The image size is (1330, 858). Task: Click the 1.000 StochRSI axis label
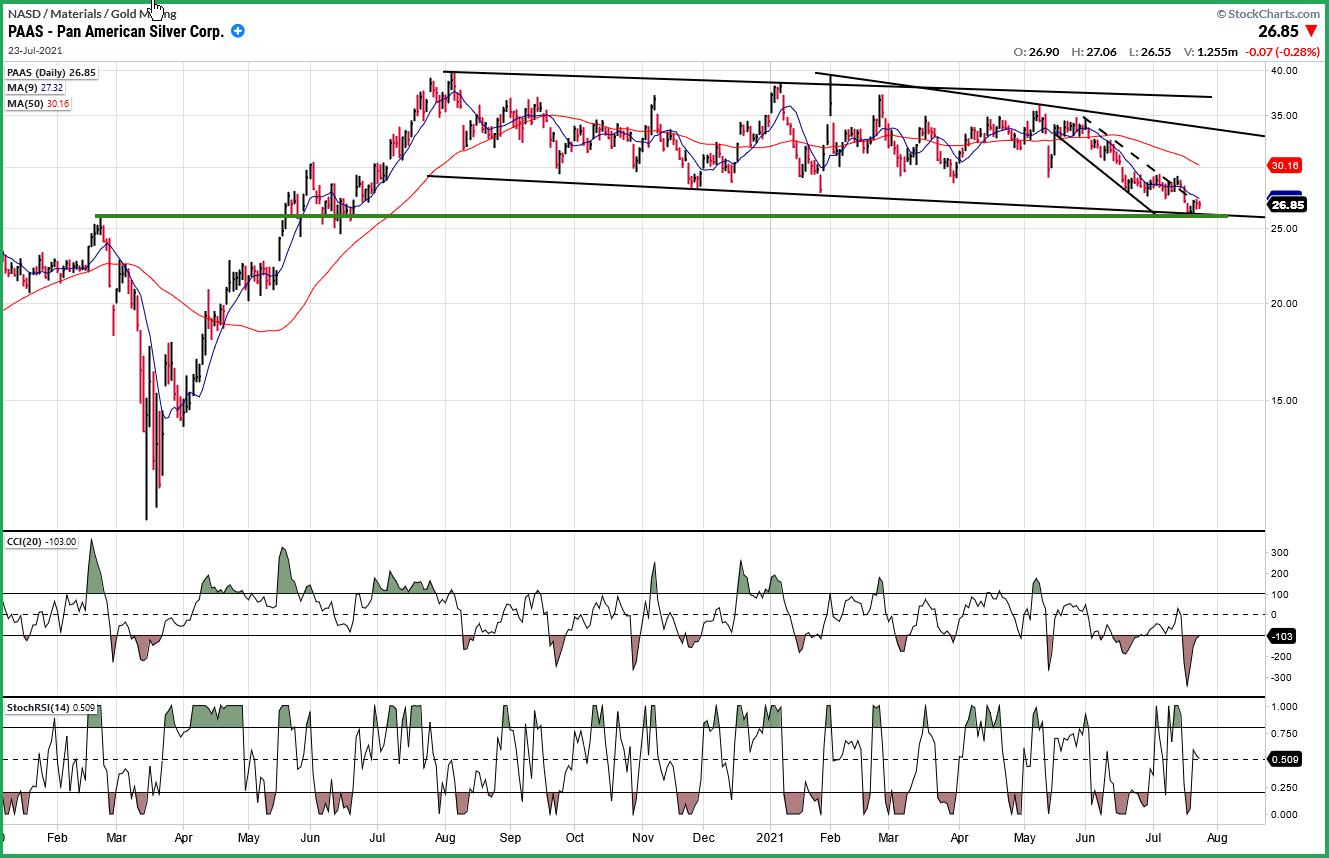click(x=1284, y=707)
